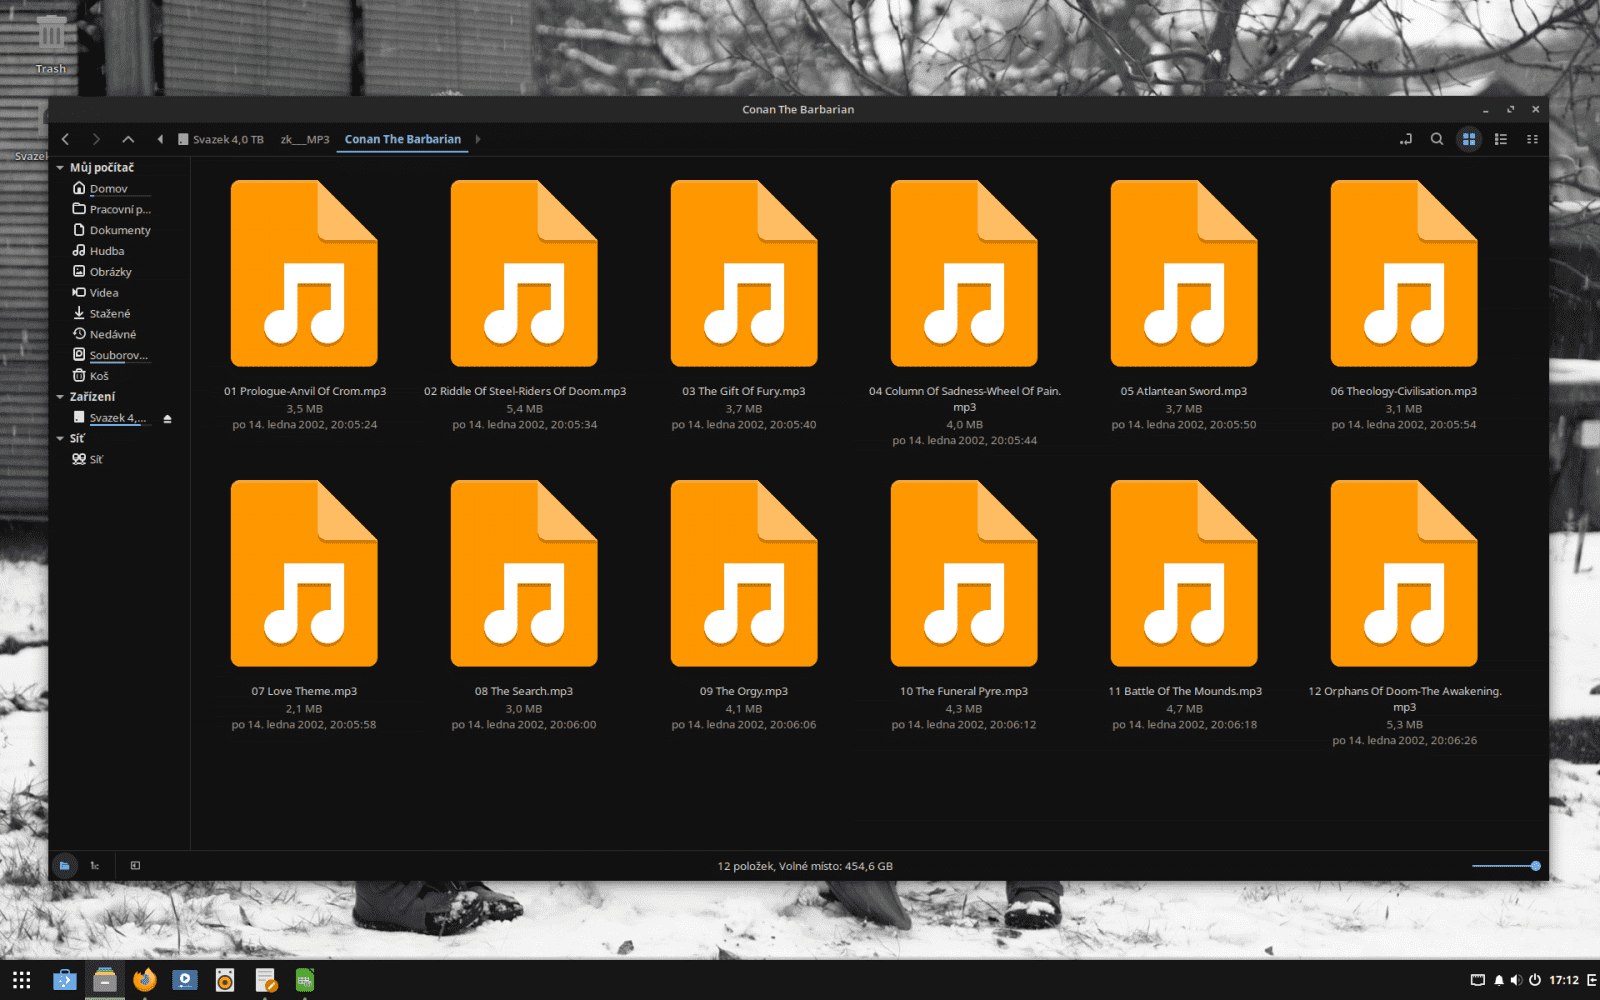Screen dimensions: 1600x1000
Task: Switch to list view
Action: [x=1501, y=139]
